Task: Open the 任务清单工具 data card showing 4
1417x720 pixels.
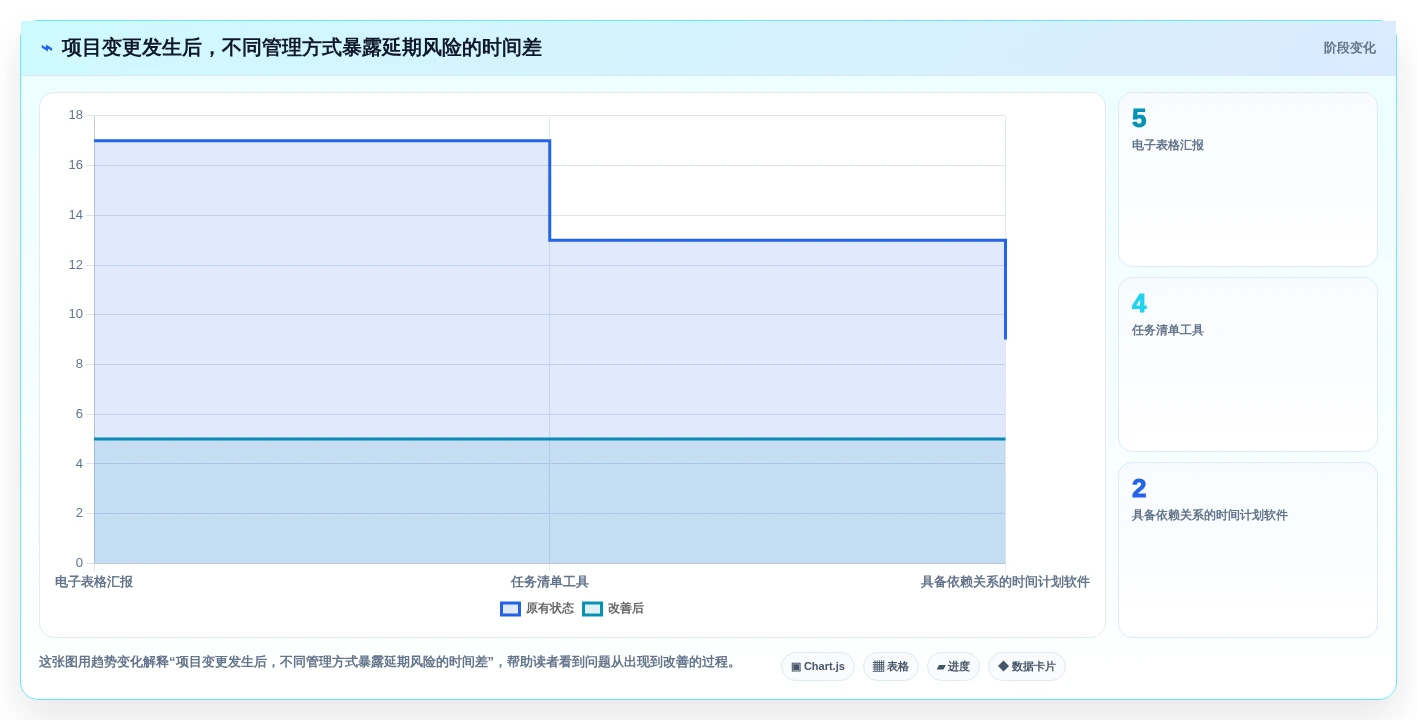Action: [1248, 365]
